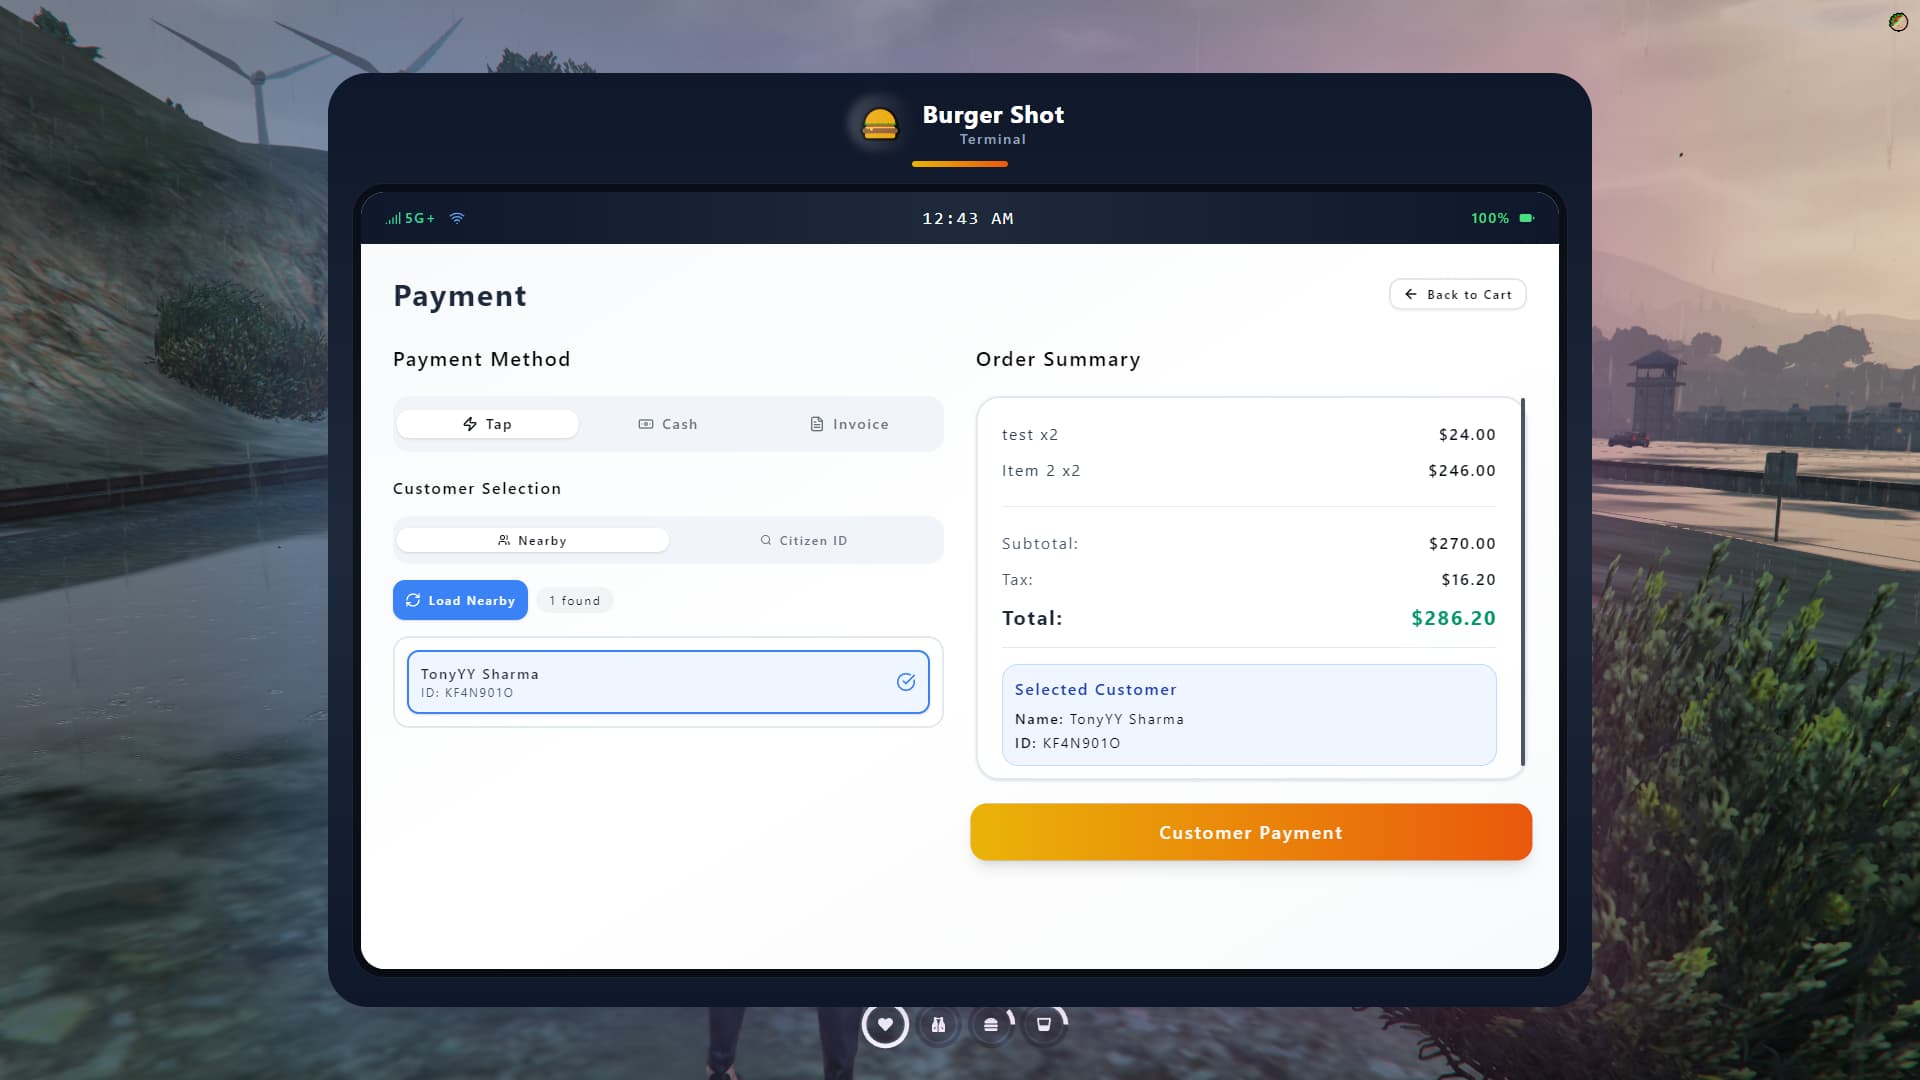Click the Wi-Fi status icon
The height and width of the screenshot is (1080, 1920).
457,218
